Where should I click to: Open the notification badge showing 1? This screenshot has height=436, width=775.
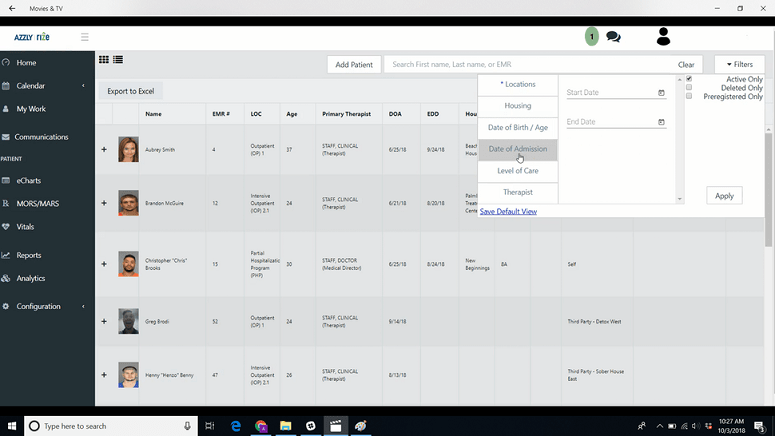pyautogui.click(x=592, y=37)
